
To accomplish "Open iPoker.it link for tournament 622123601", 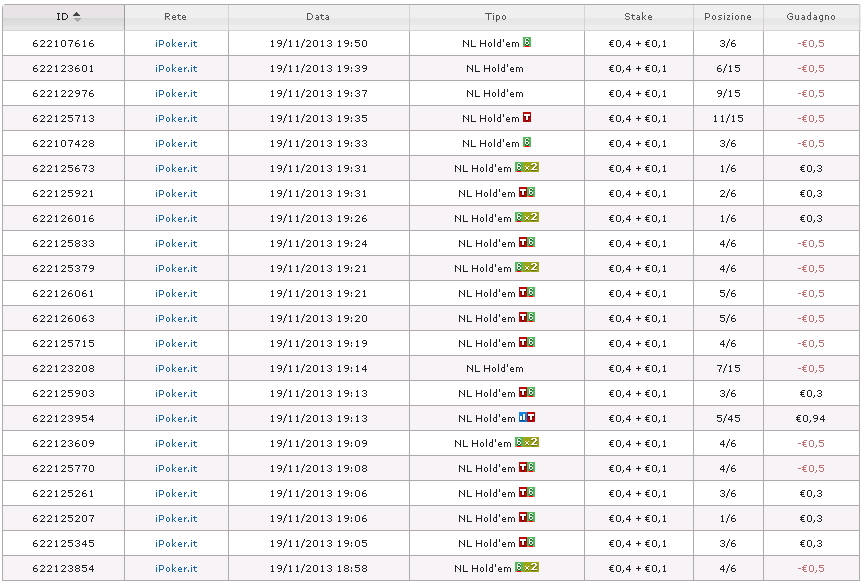I will pyautogui.click(x=176, y=69).
